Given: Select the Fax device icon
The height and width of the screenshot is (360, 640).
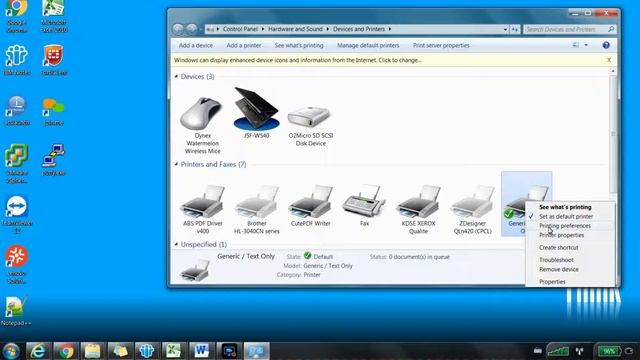Looking at the screenshot, I should 364,206.
